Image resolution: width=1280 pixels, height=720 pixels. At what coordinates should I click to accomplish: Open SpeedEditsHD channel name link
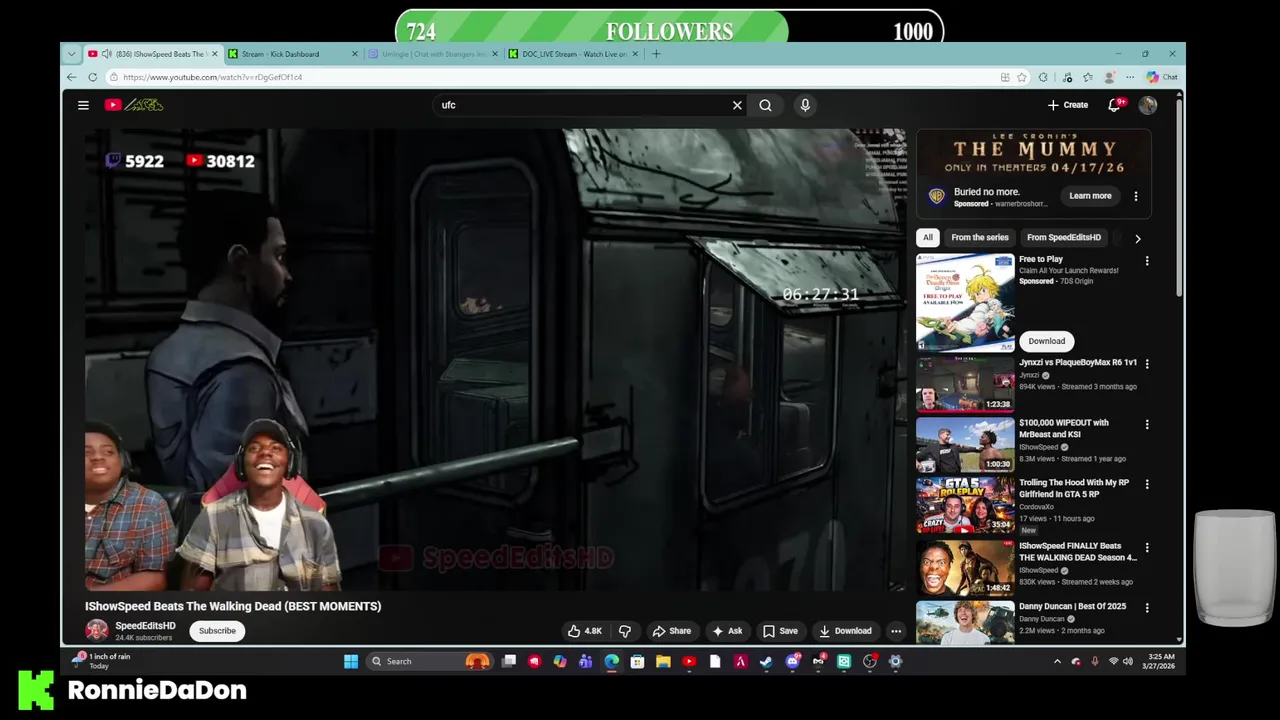coord(145,626)
